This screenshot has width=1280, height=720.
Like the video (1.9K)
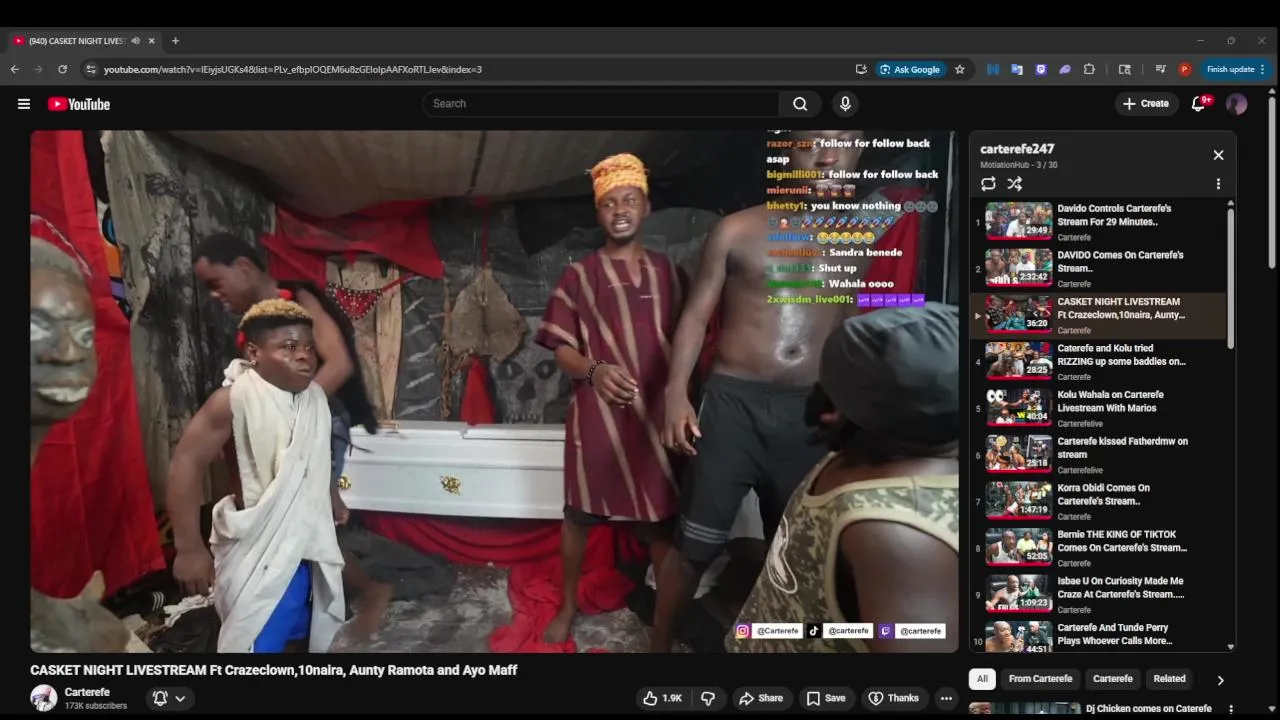663,698
